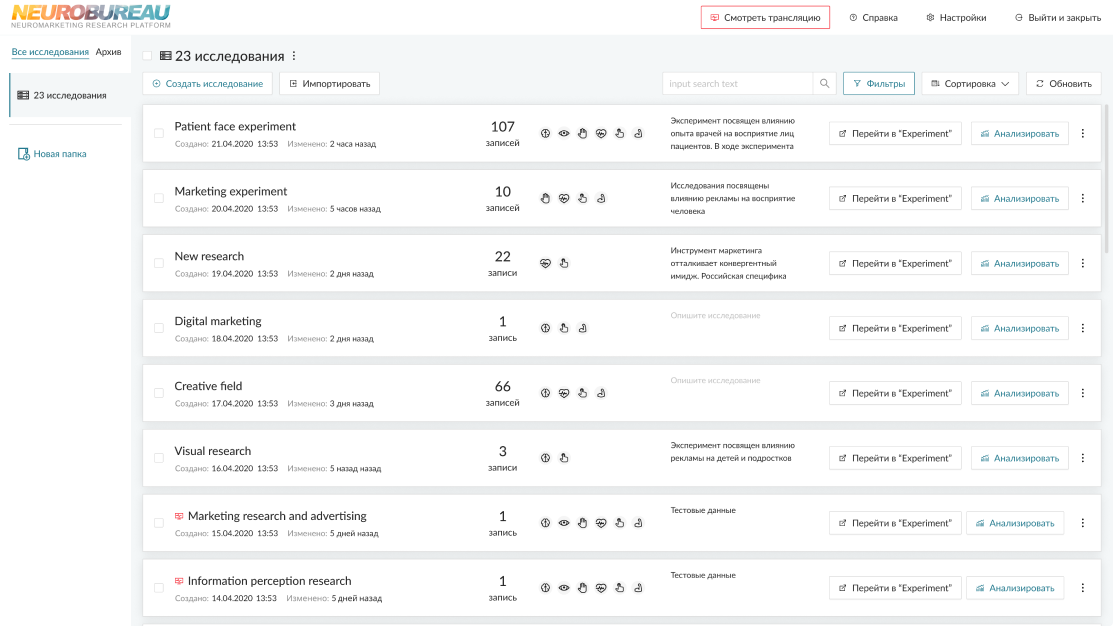Open options menu for Marketing experiment row
1113x626 pixels.
tap(1082, 198)
